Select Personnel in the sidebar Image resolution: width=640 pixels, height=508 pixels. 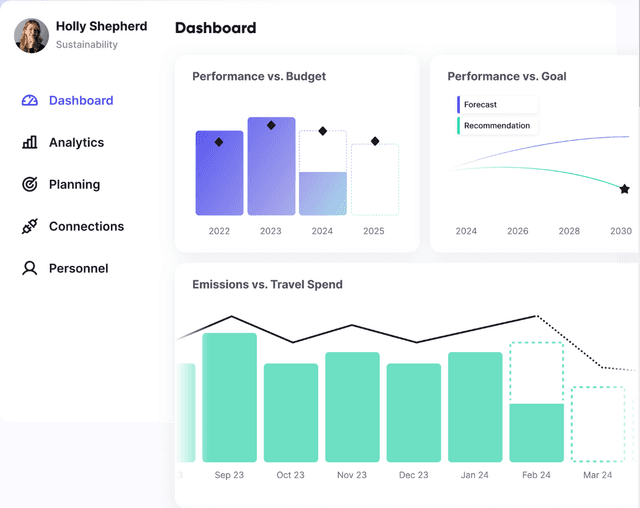(x=78, y=268)
